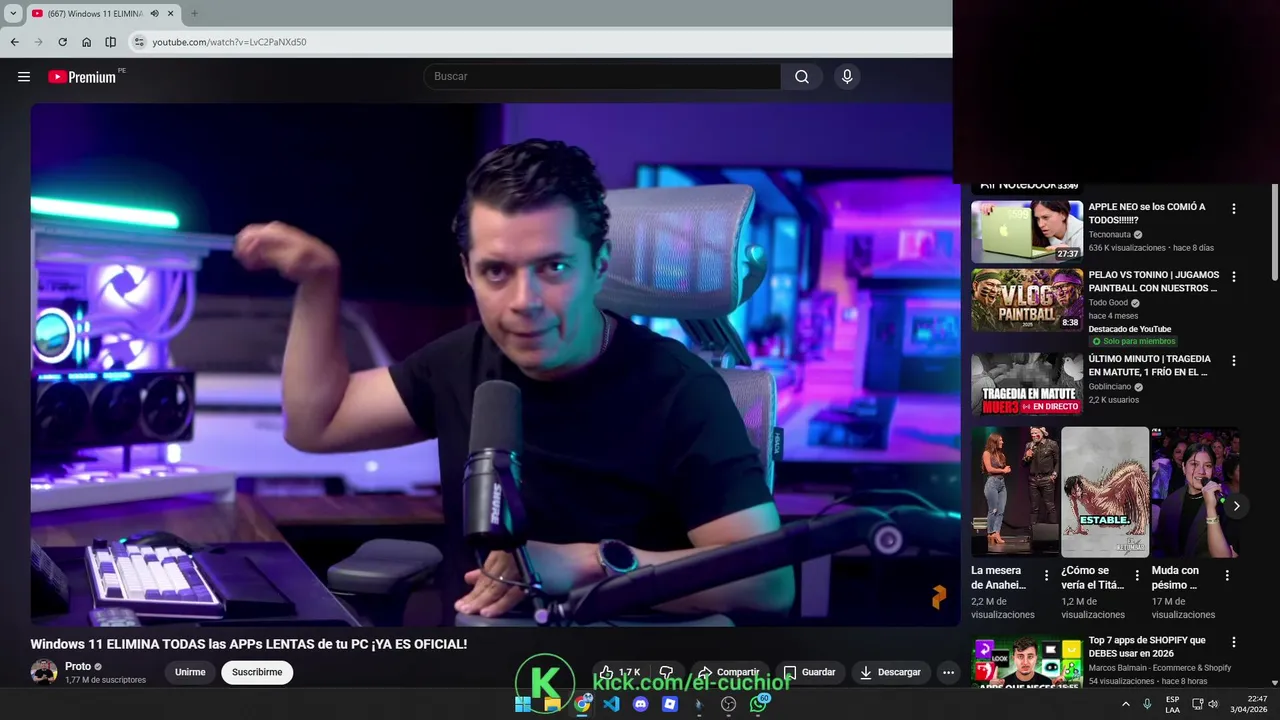The image size is (1280, 720).
Task: Dislike the video with thumbs down
Action: [x=666, y=672]
